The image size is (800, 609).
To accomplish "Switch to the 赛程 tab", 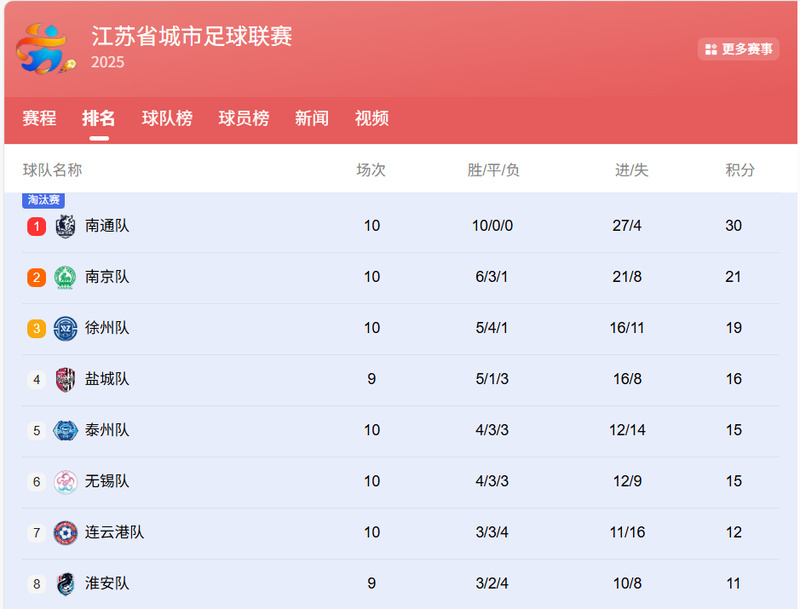I will coord(39,118).
